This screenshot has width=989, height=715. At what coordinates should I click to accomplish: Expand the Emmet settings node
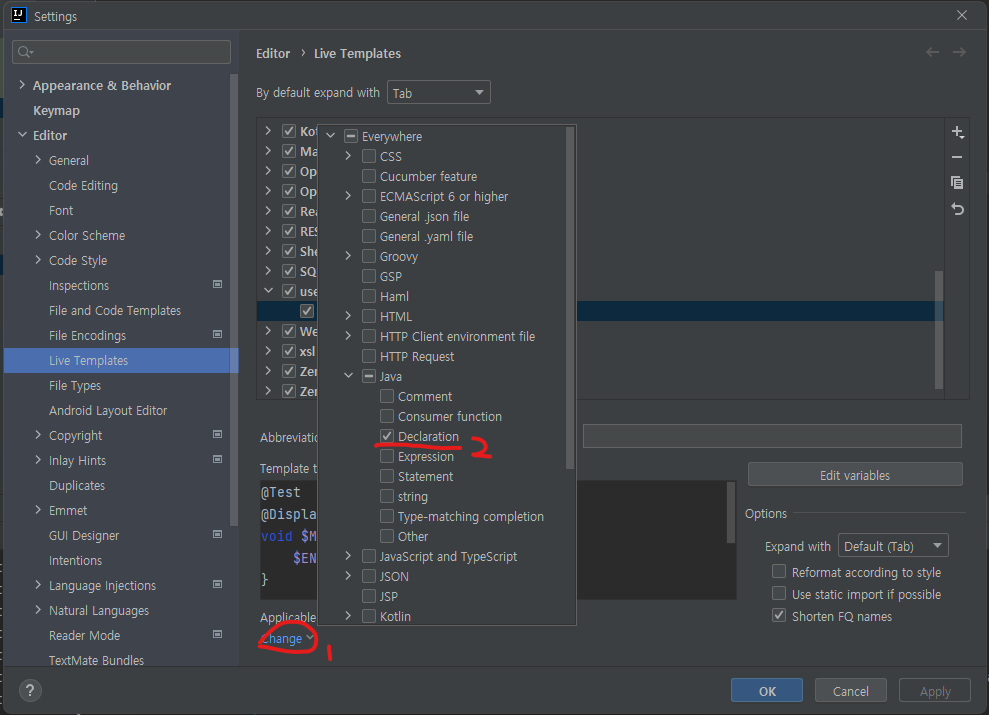coord(38,510)
